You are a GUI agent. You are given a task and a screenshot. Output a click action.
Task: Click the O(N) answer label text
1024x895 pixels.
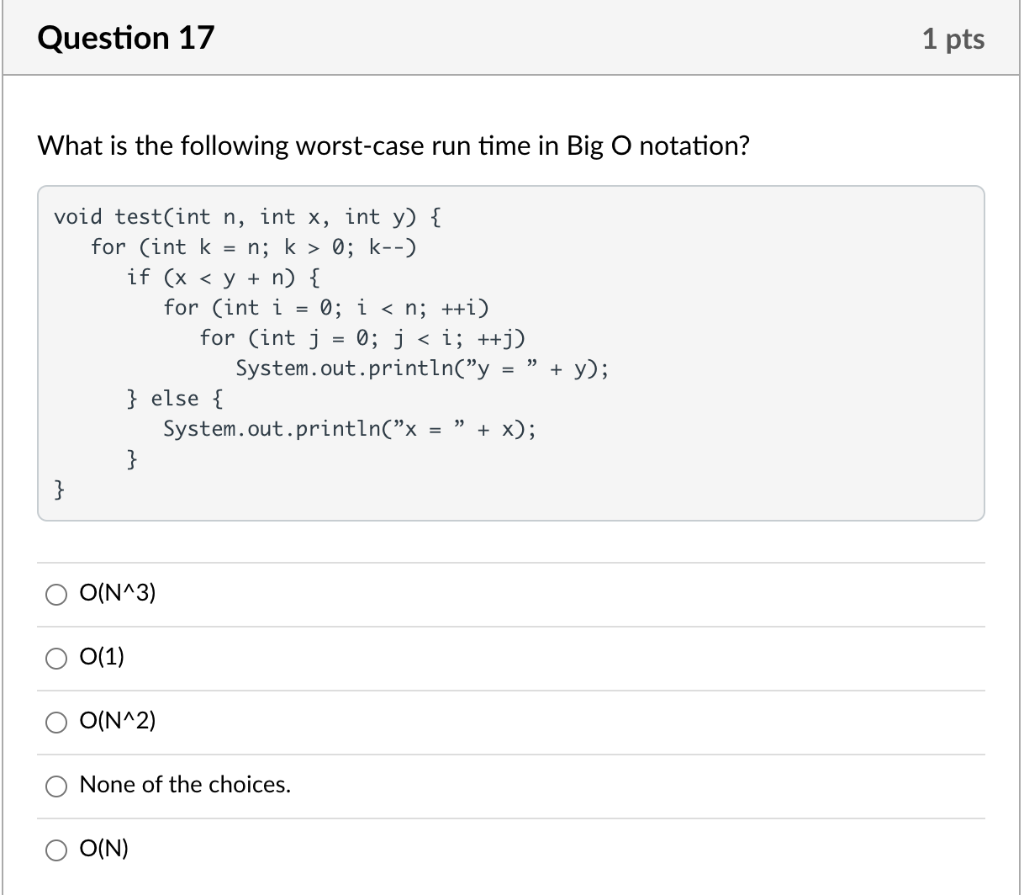coord(104,848)
